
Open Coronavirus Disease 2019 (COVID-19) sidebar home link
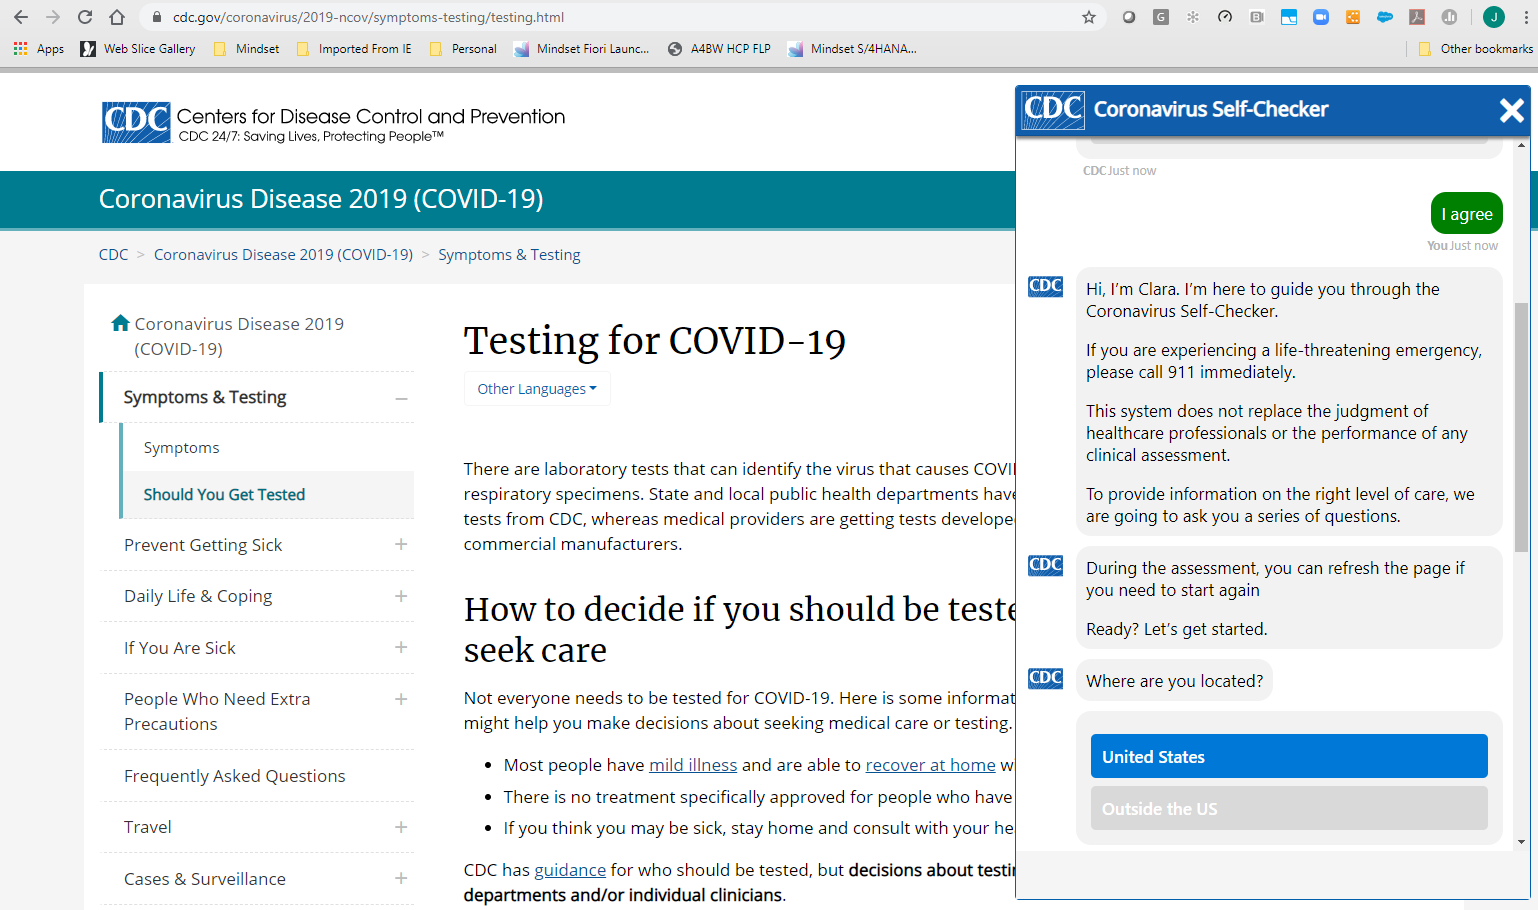239,336
